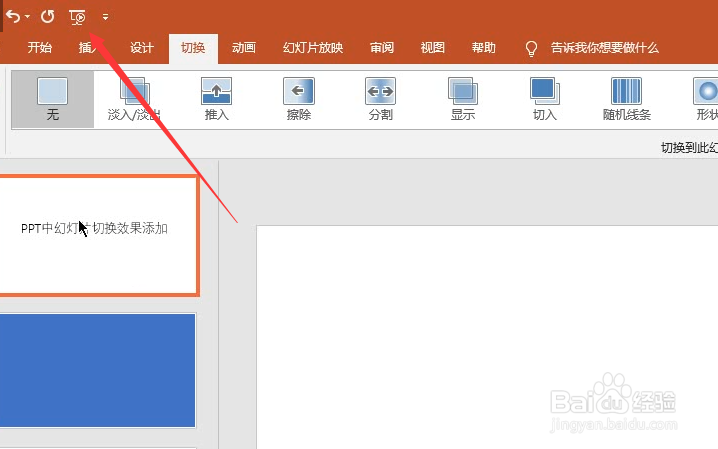Open the Undo history dropdown arrow

[x=27, y=17]
